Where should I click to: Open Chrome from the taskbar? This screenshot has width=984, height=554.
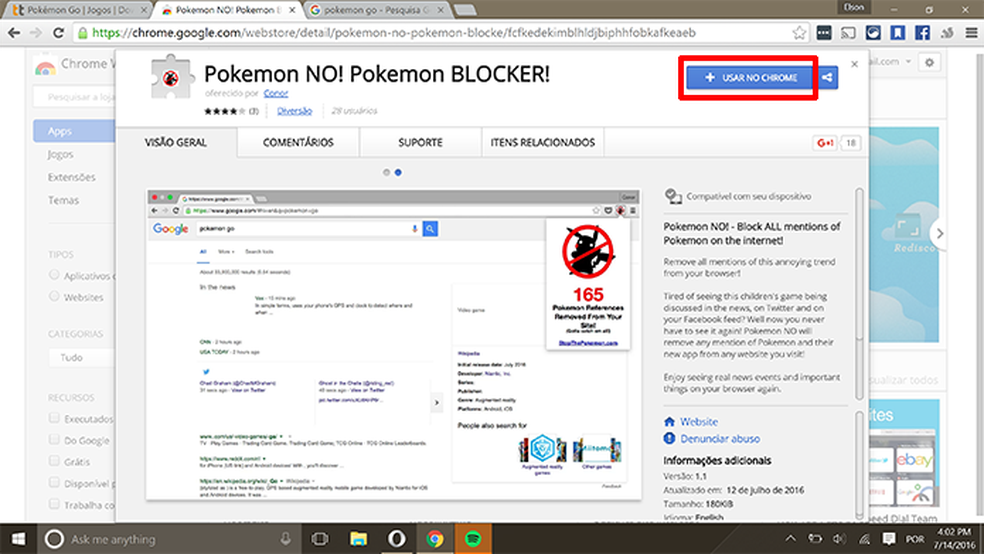click(435, 539)
